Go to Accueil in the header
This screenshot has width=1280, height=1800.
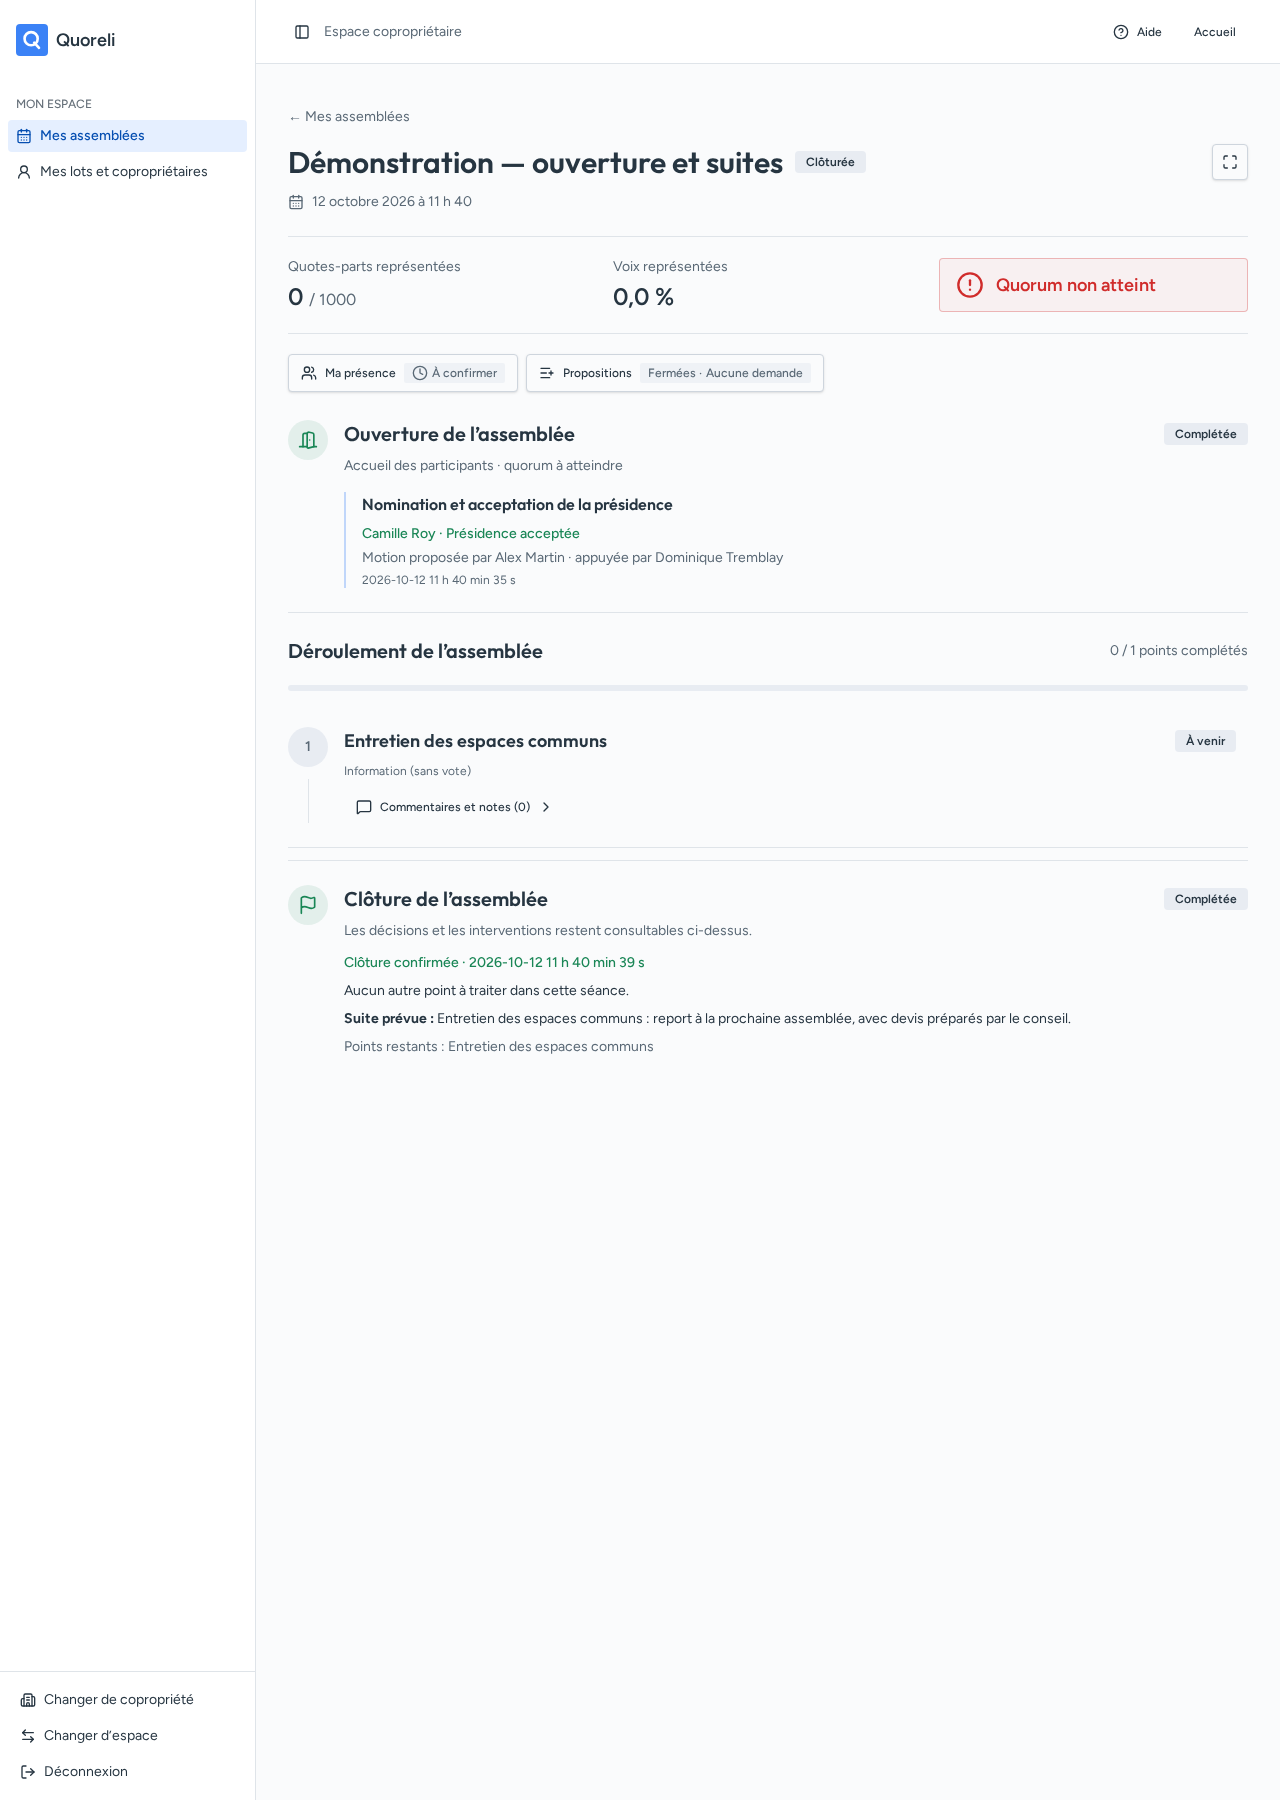click(1215, 32)
